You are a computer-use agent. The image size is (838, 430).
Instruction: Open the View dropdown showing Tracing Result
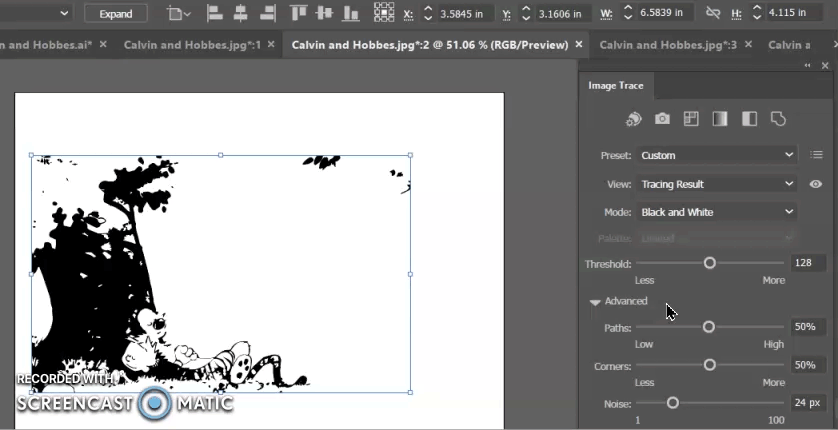coord(716,184)
